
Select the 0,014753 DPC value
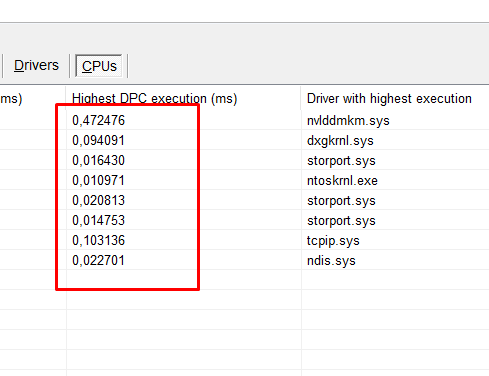[x=98, y=220]
